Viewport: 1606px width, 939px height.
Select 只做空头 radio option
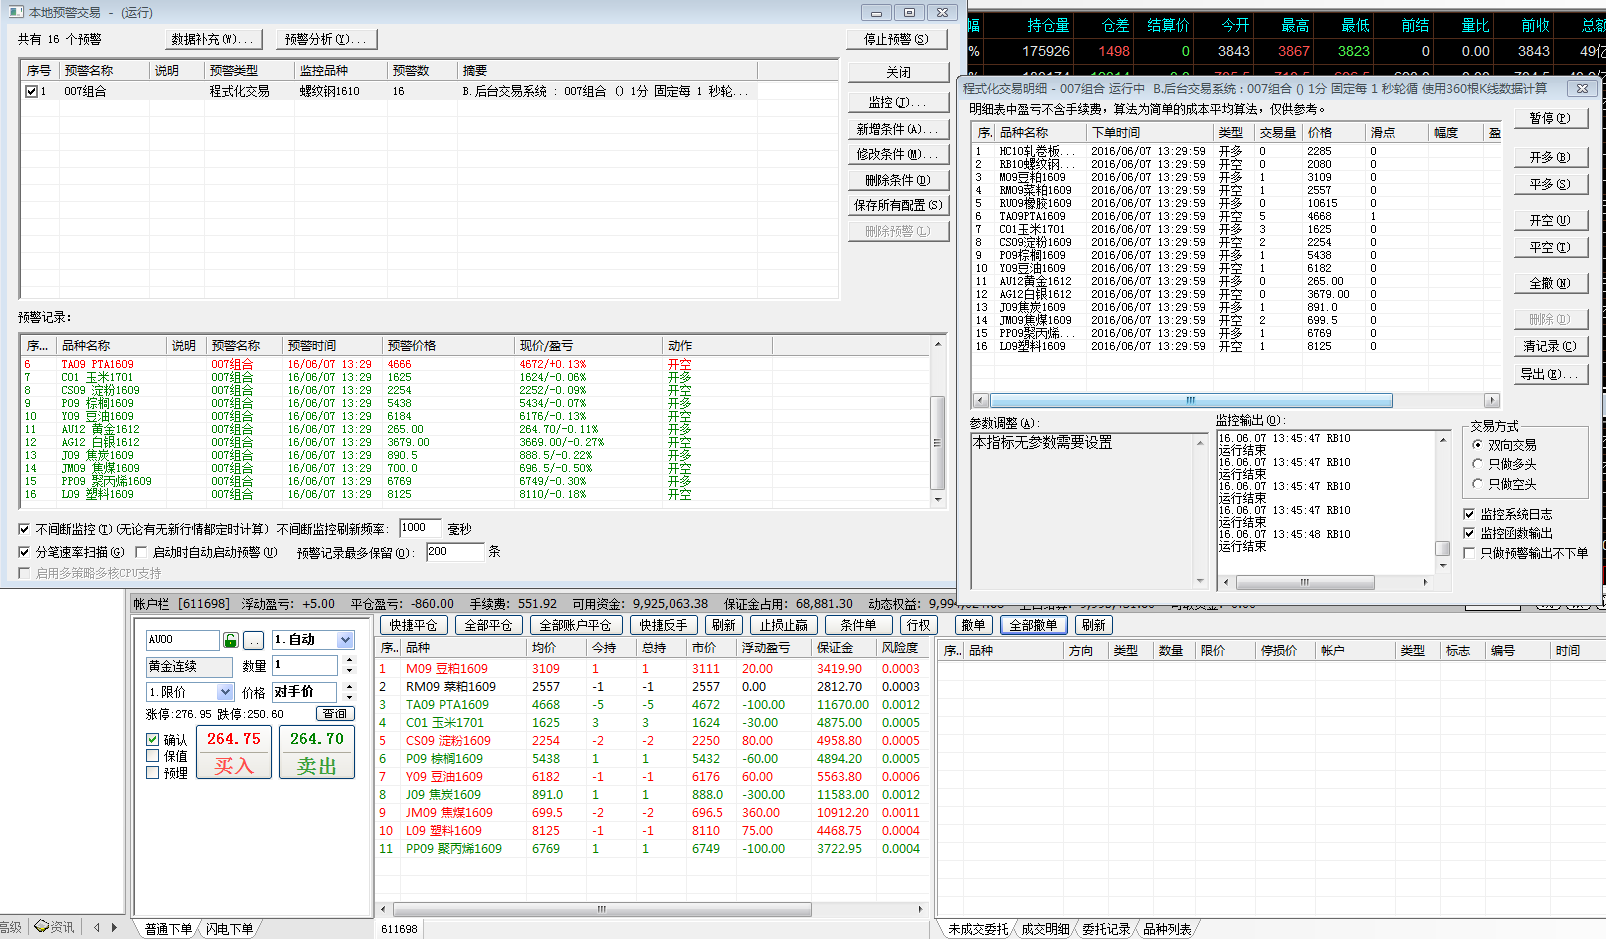coord(1478,484)
